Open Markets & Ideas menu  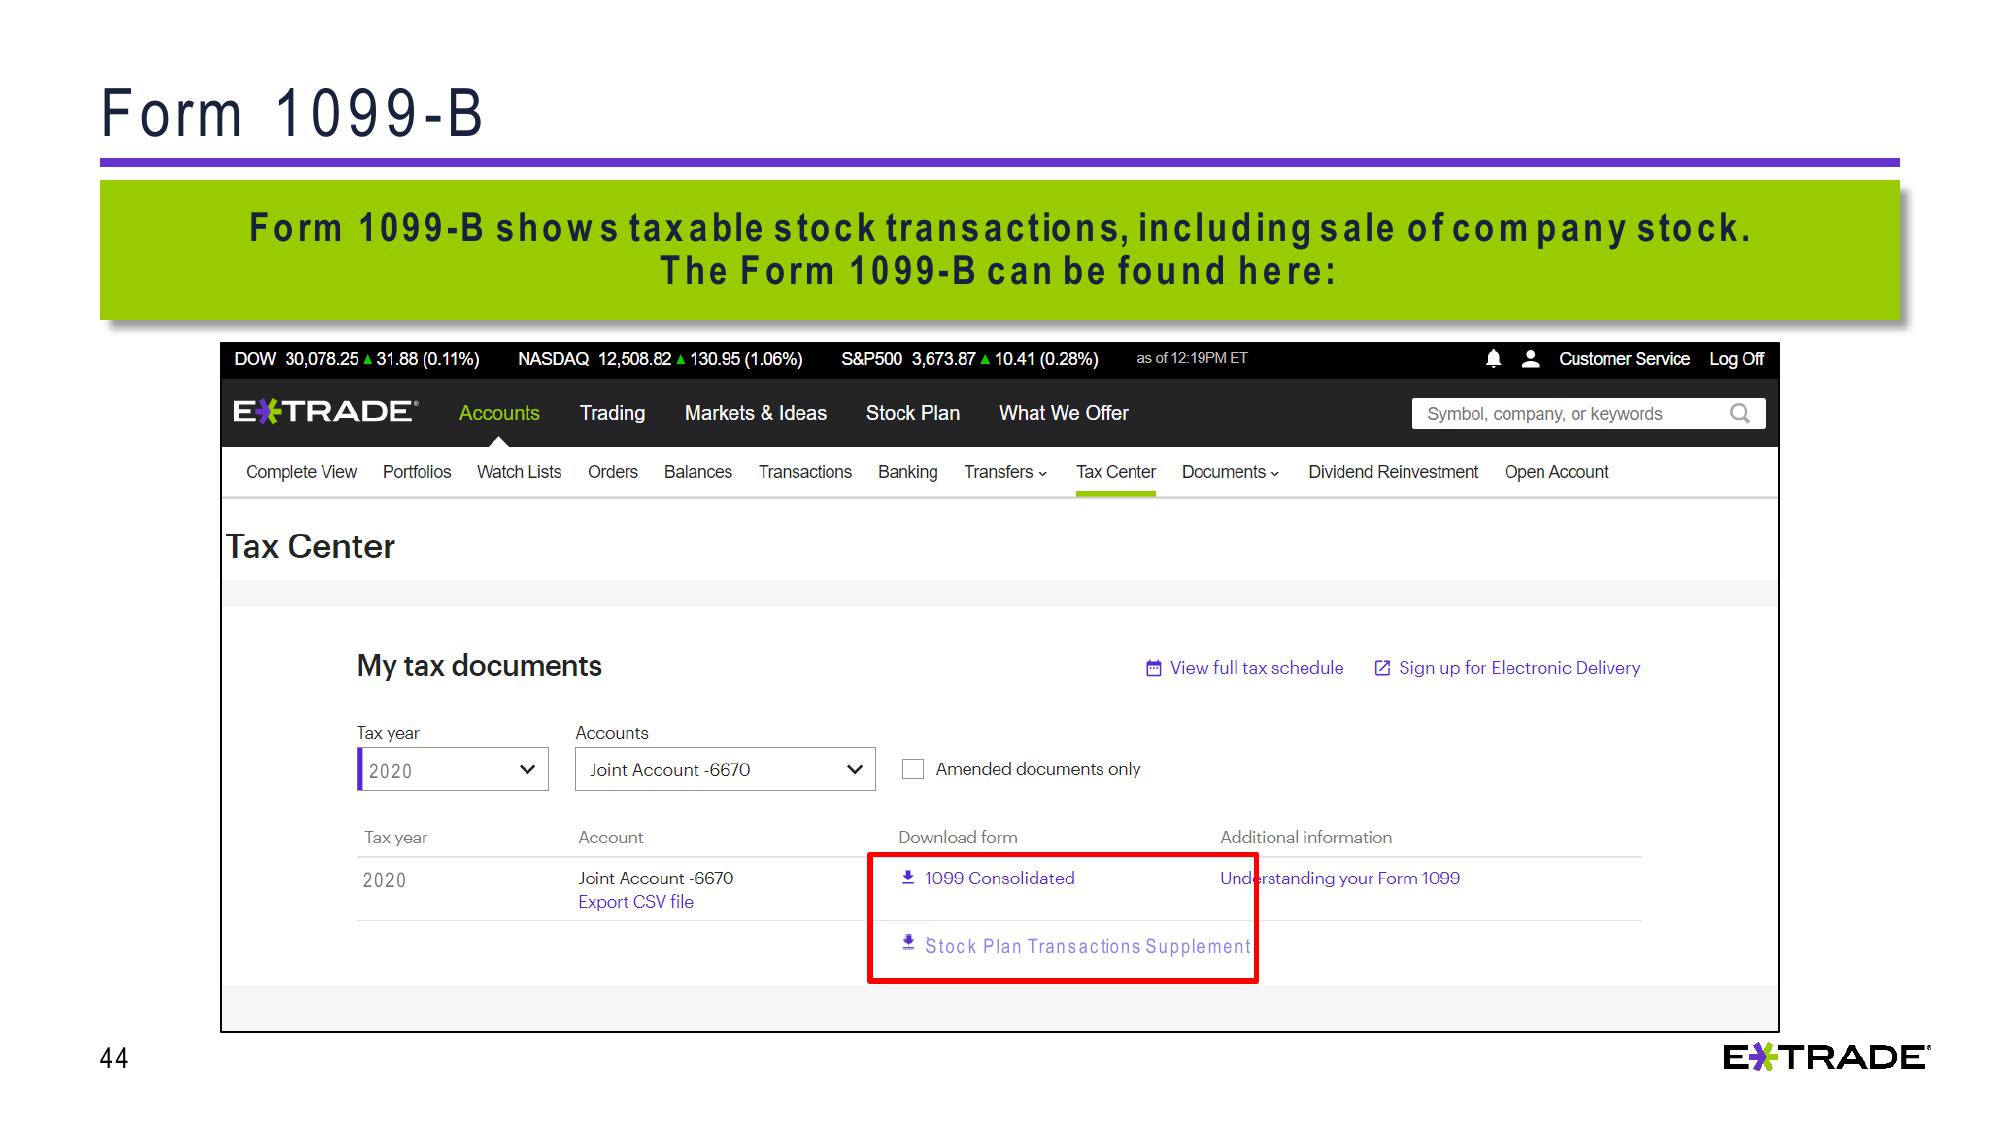pos(756,413)
